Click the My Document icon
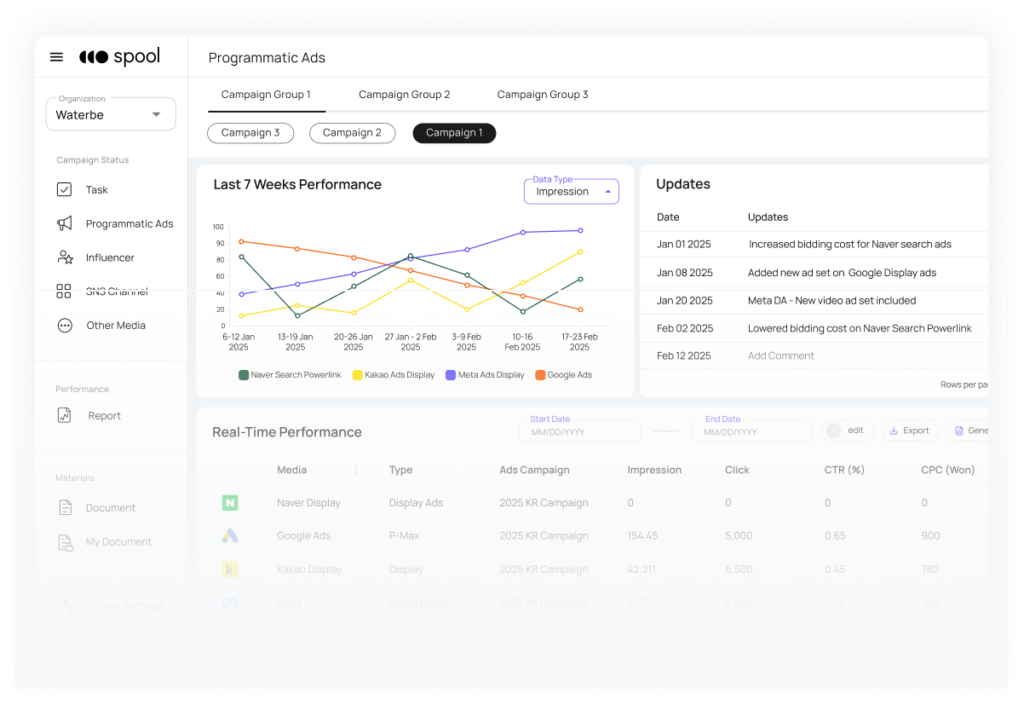The image size is (1024, 705). coord(65,542)
